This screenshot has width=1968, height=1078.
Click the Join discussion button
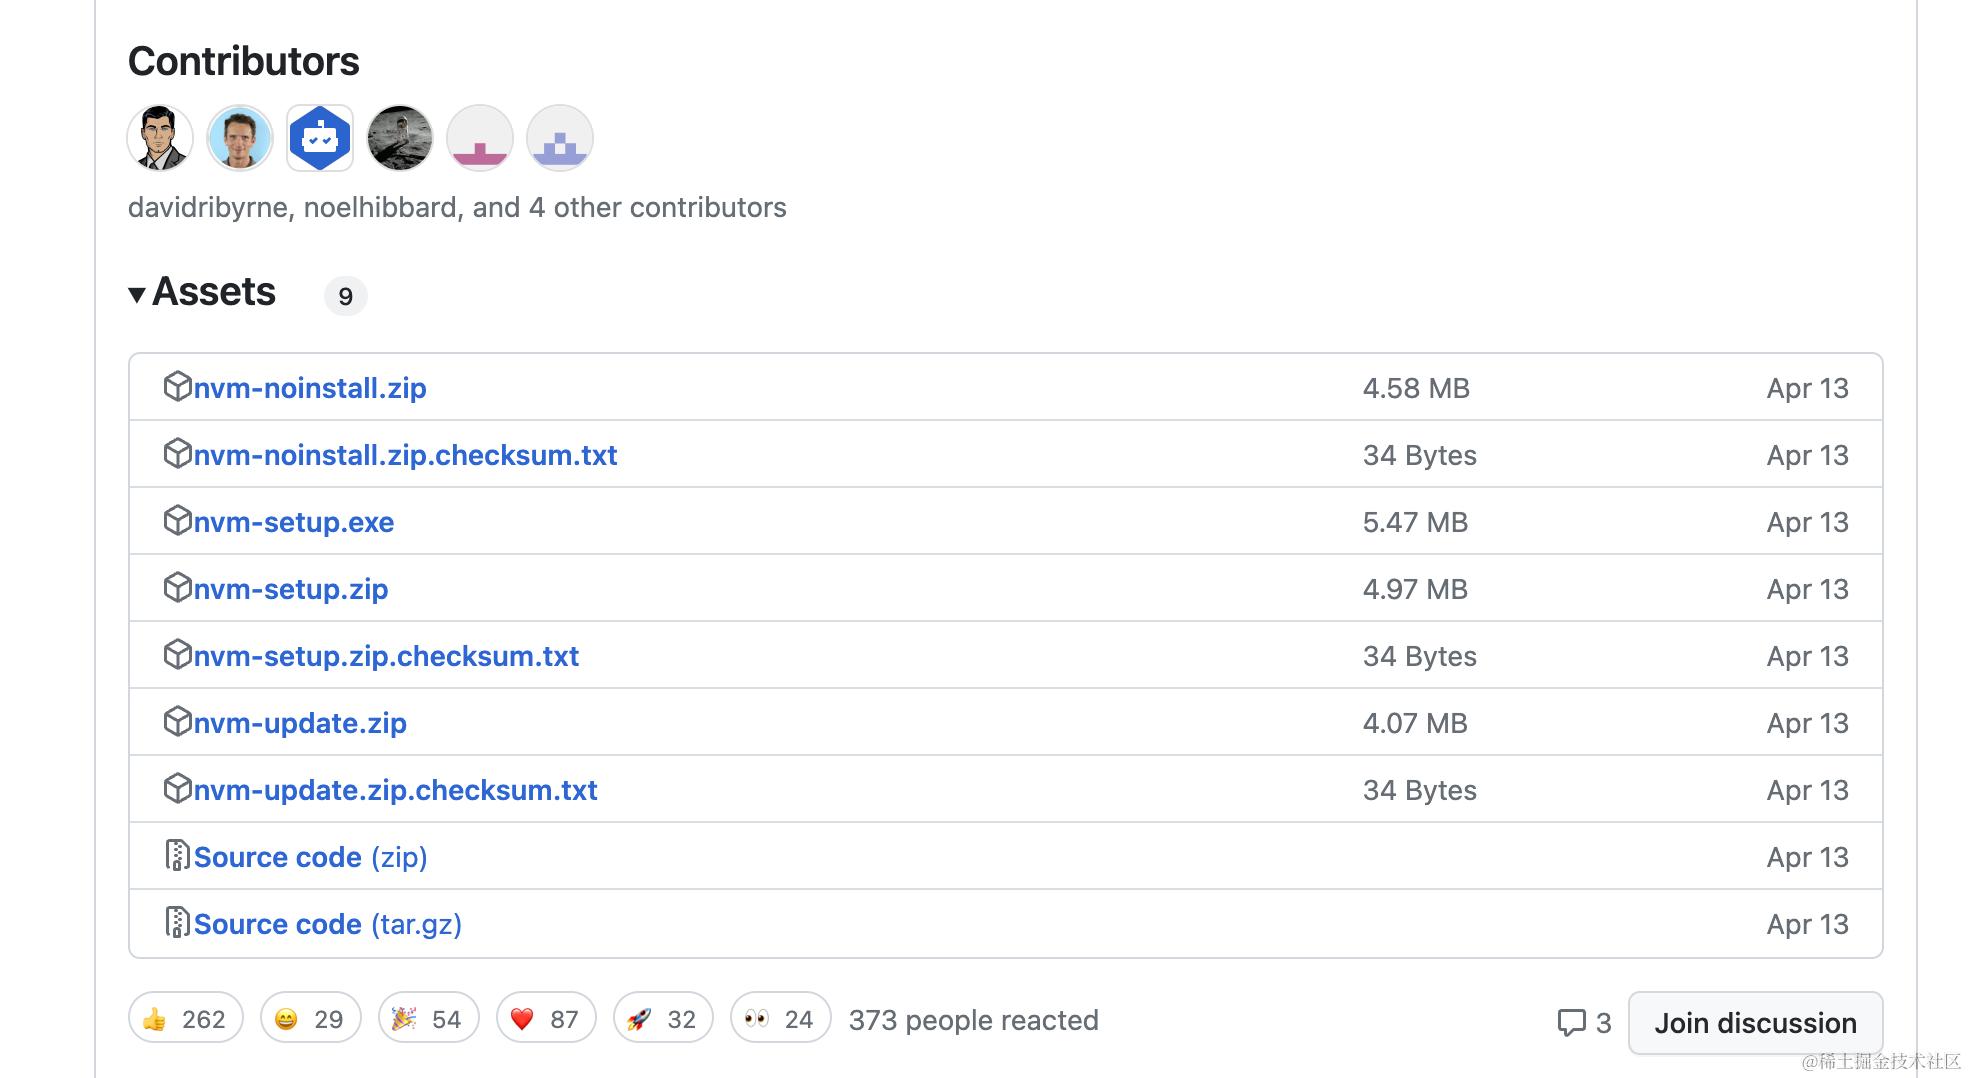[1756, 1023]
